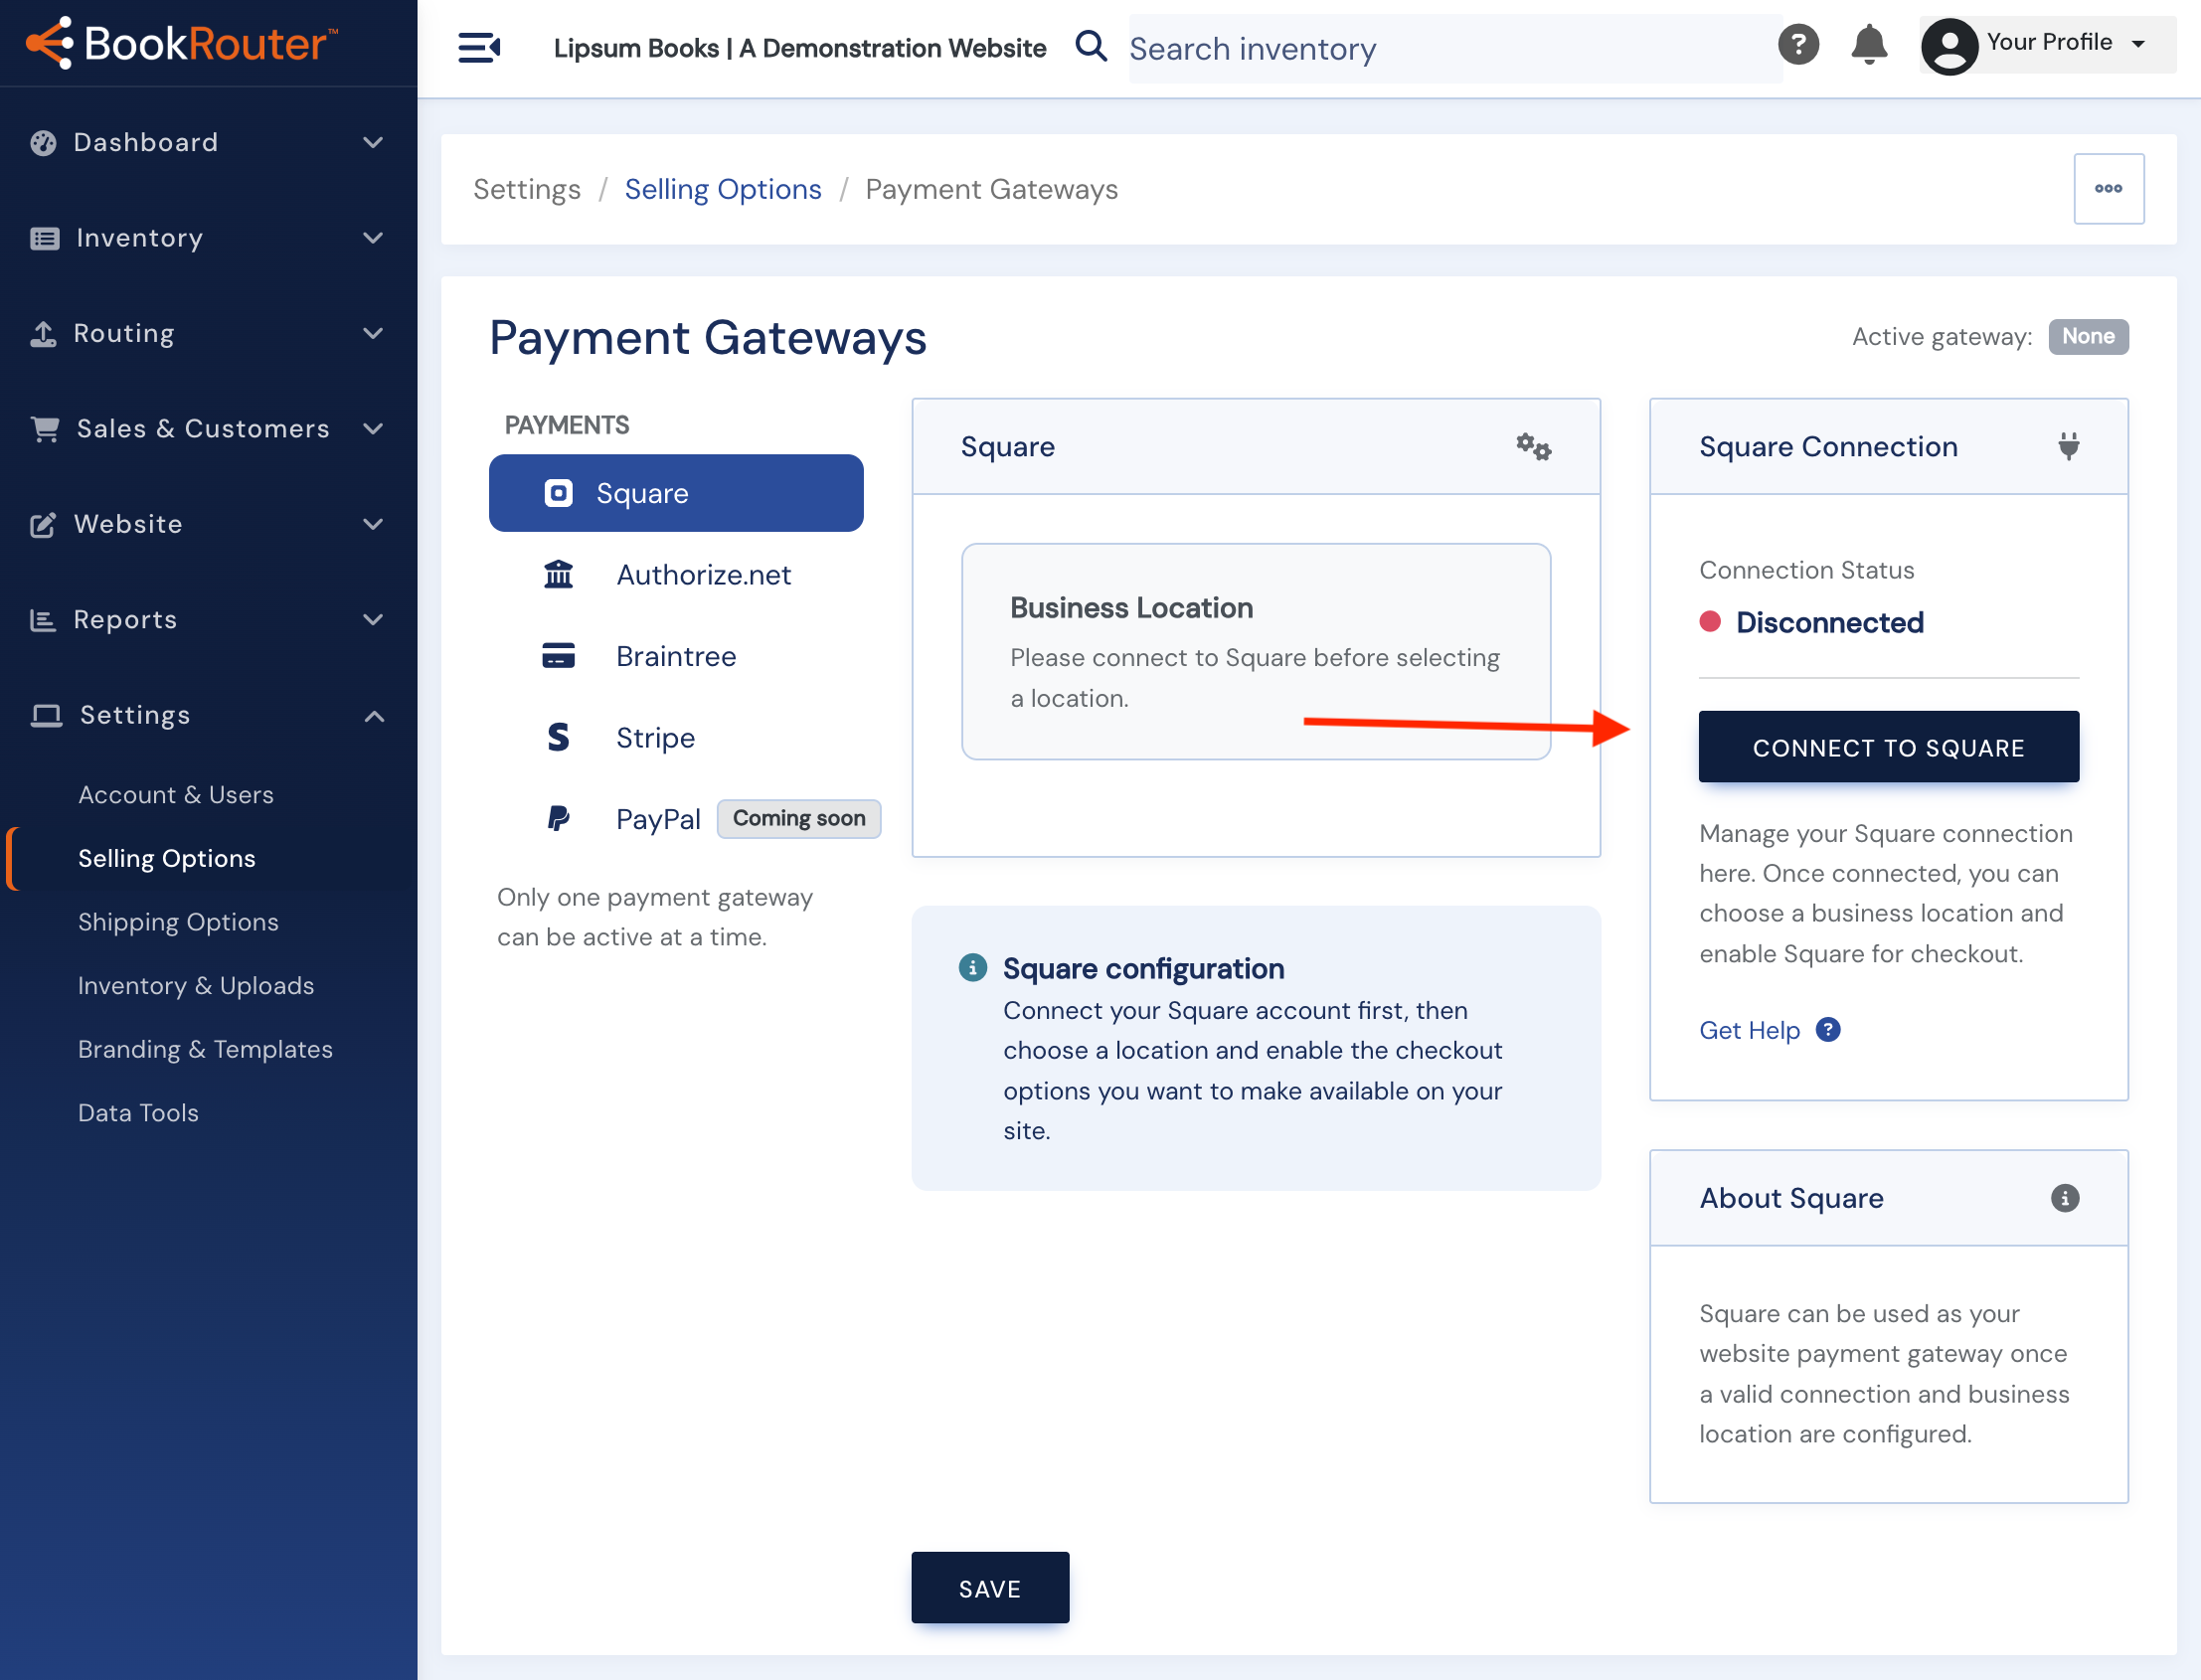Expand the Inventory menu chevron
The height and width of the screenshot is (1680, 2201).
tap(373, 237)
